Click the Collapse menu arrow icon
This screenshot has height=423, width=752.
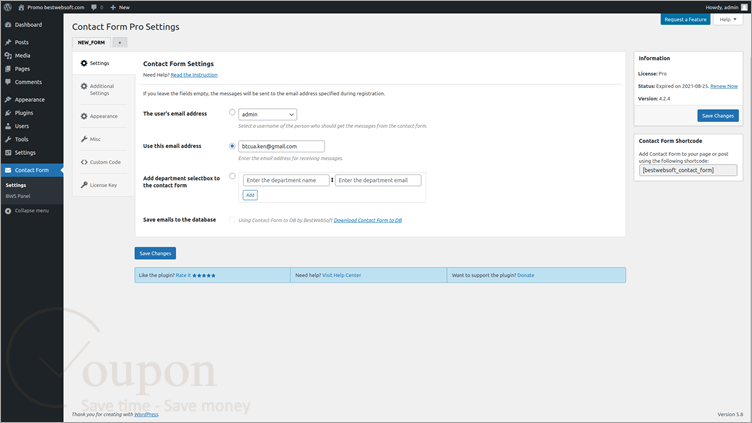click(x=8, y=211)
